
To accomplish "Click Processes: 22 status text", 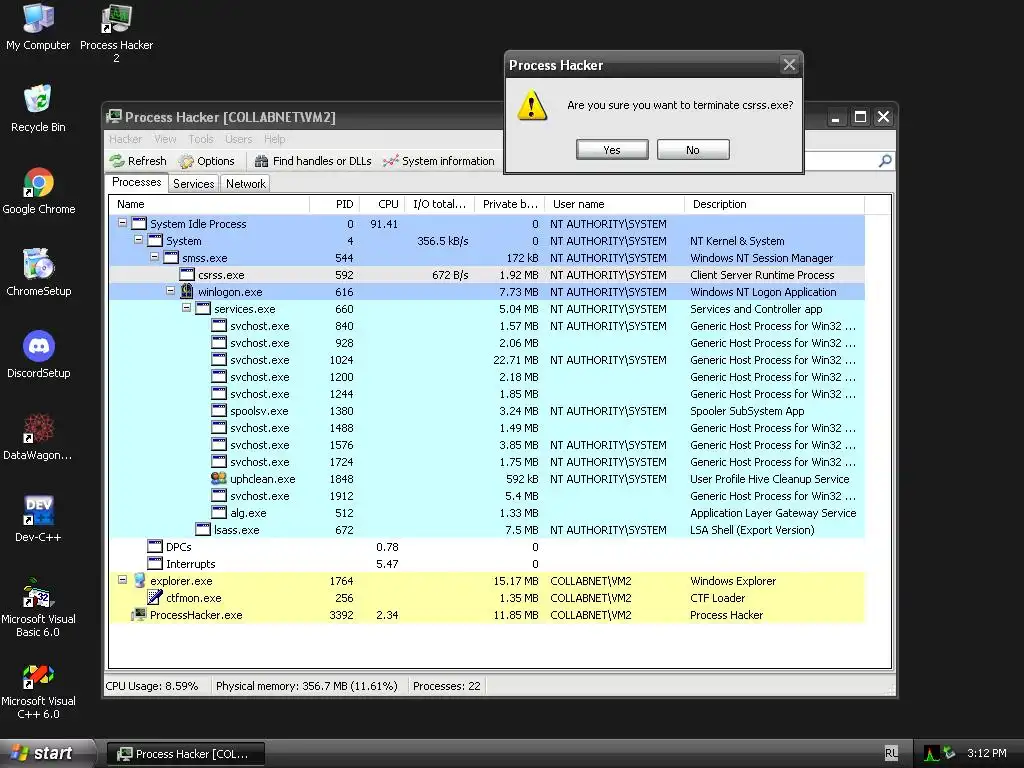I will point(447,686).
